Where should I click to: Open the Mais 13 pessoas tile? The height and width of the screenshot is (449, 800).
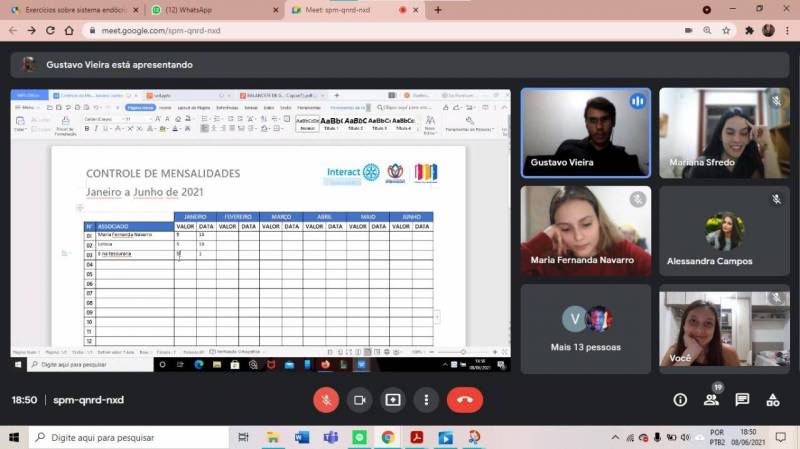point(586,329)
